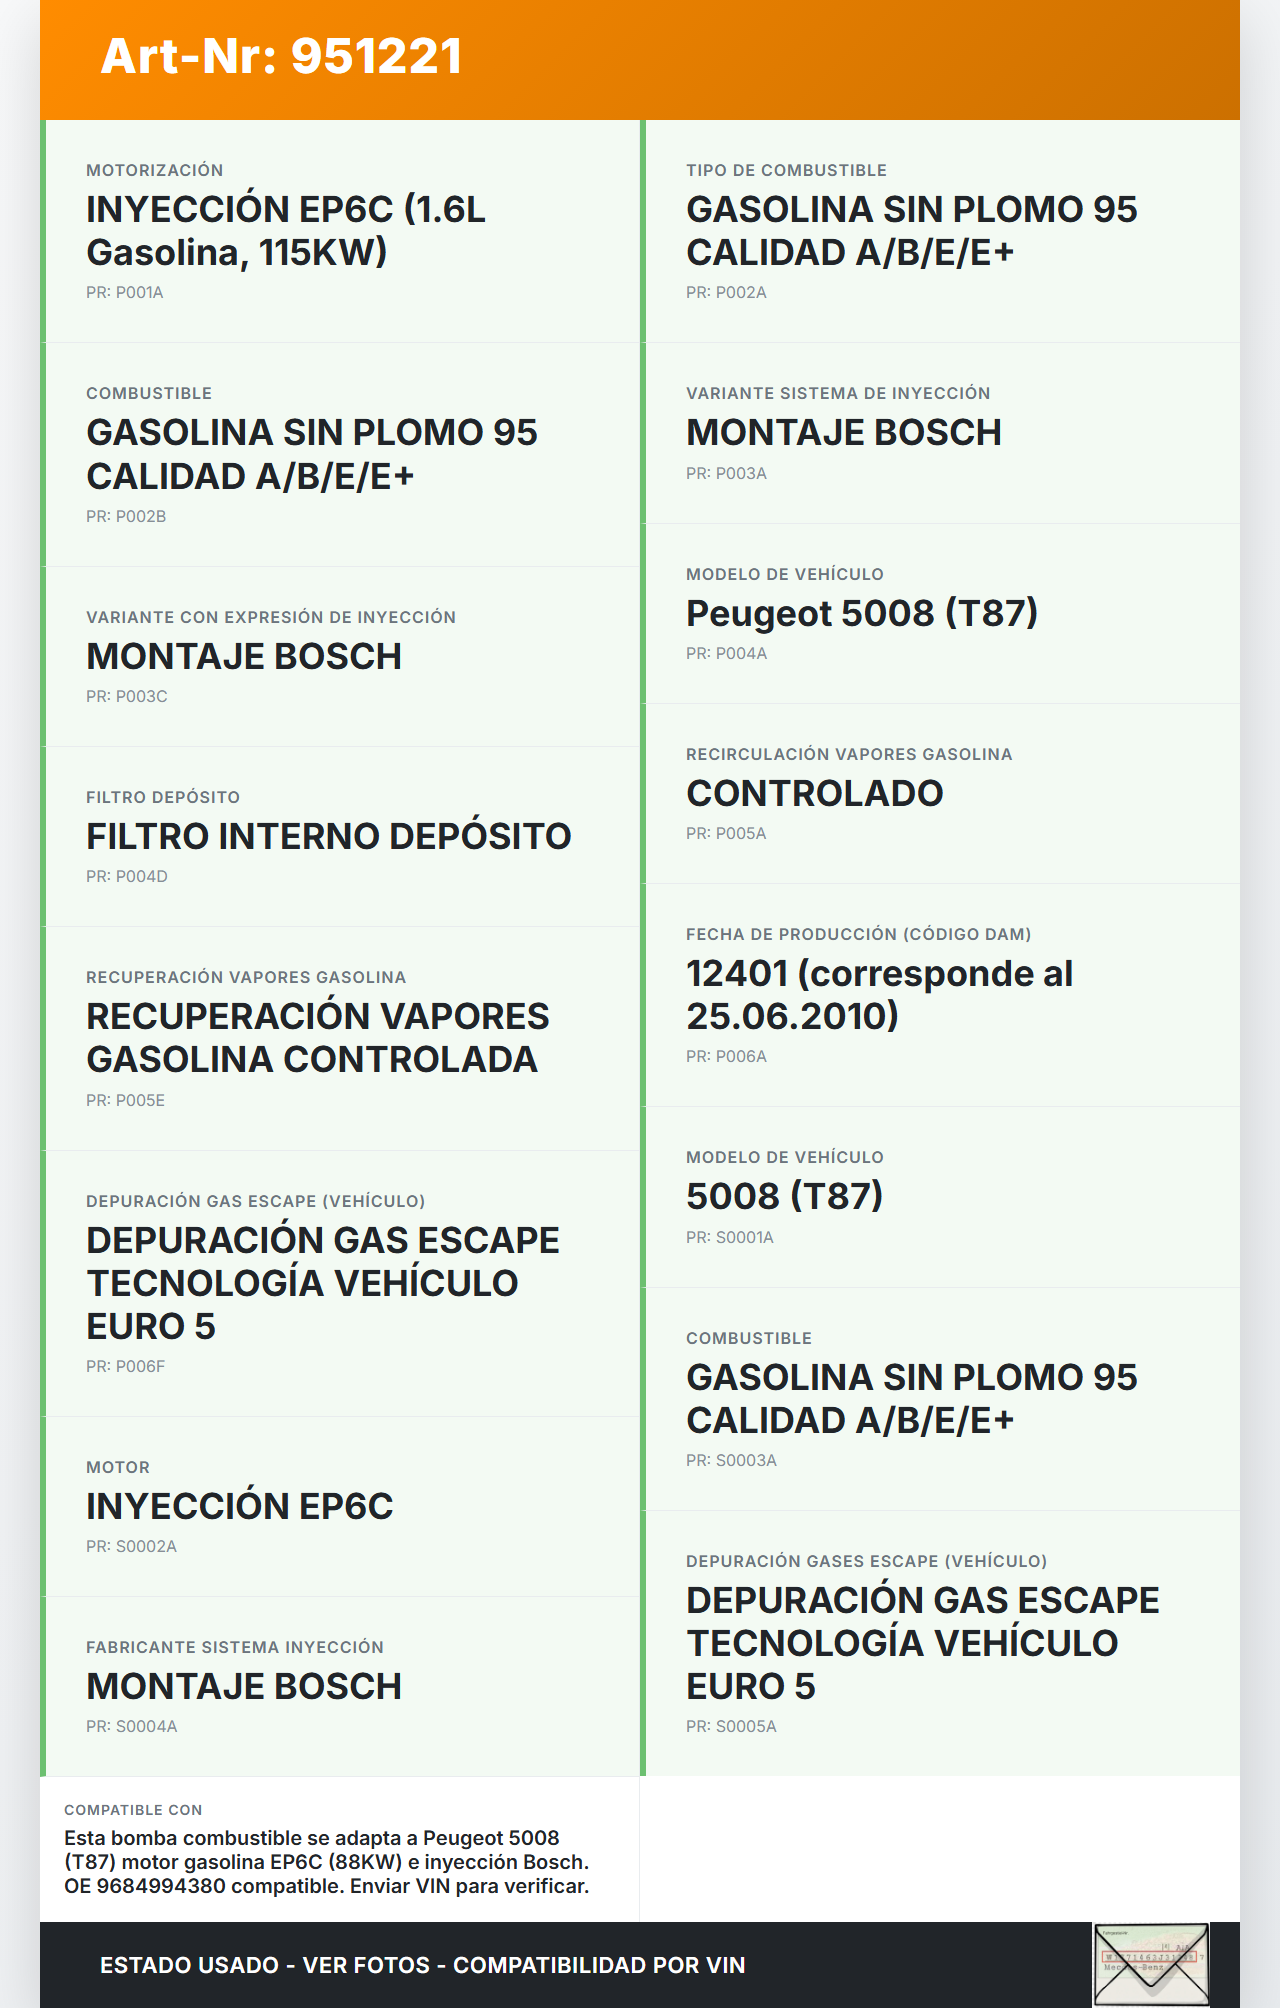The height and width of the screenshot is (2009, 1280).
Task: Select Euro 5 card with PR: S0005A
Action: [x=921, y=1643]
